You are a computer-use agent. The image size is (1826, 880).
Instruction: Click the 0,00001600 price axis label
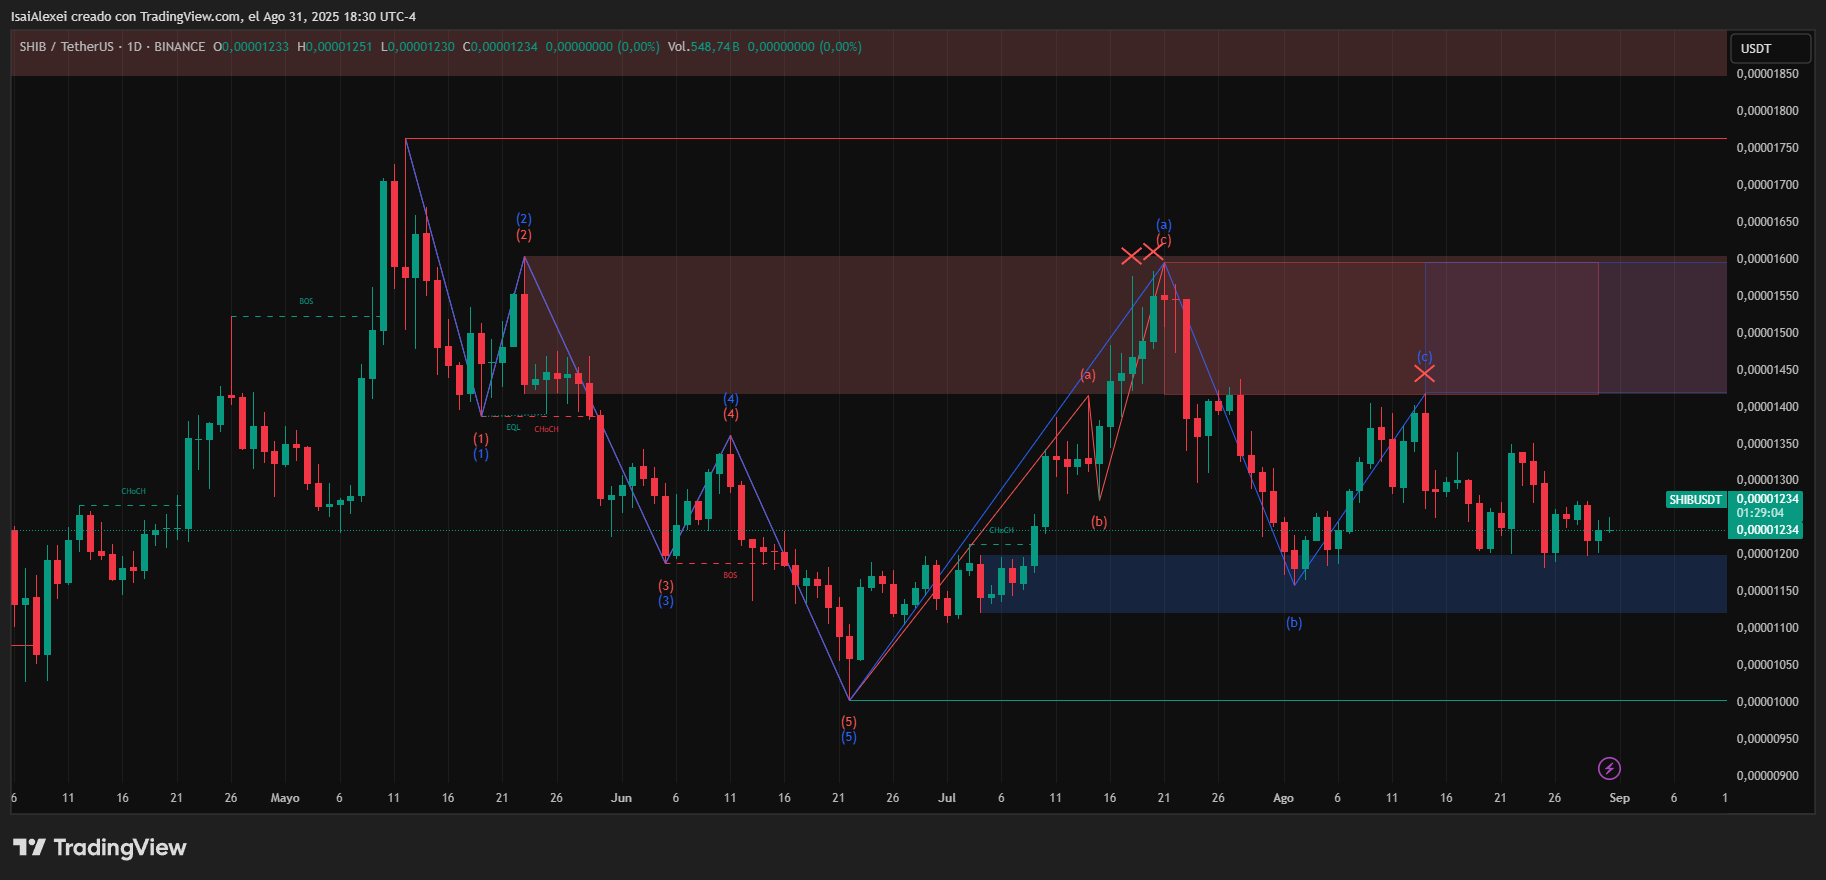pyautogui.click(x=1767, y=259)
